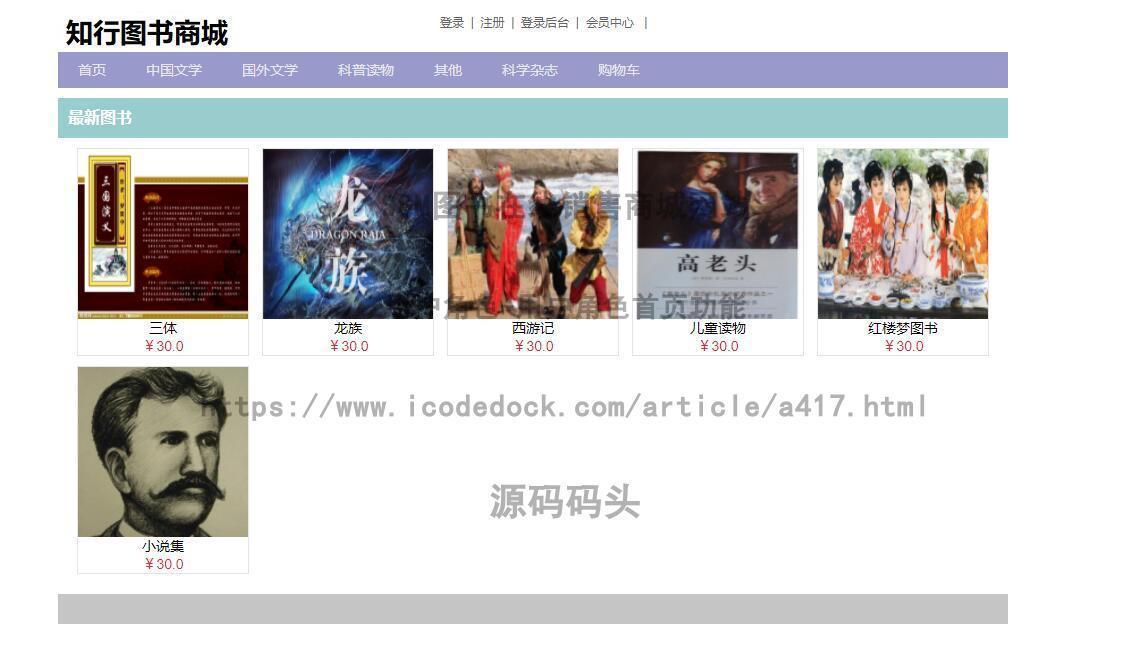The image size is (1131, 652).
Task: View the 购物车 shopping cart
Action: [618, 70]
